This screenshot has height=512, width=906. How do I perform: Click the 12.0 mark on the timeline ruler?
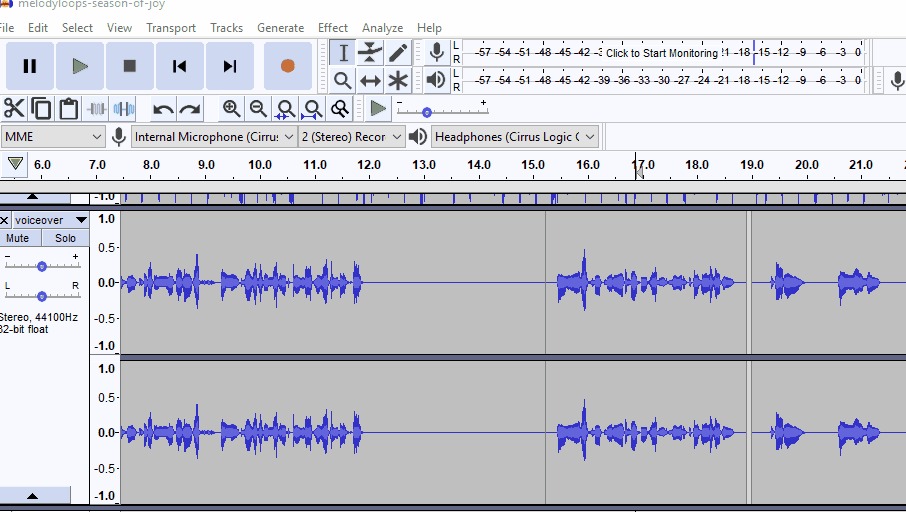[369, 165]
